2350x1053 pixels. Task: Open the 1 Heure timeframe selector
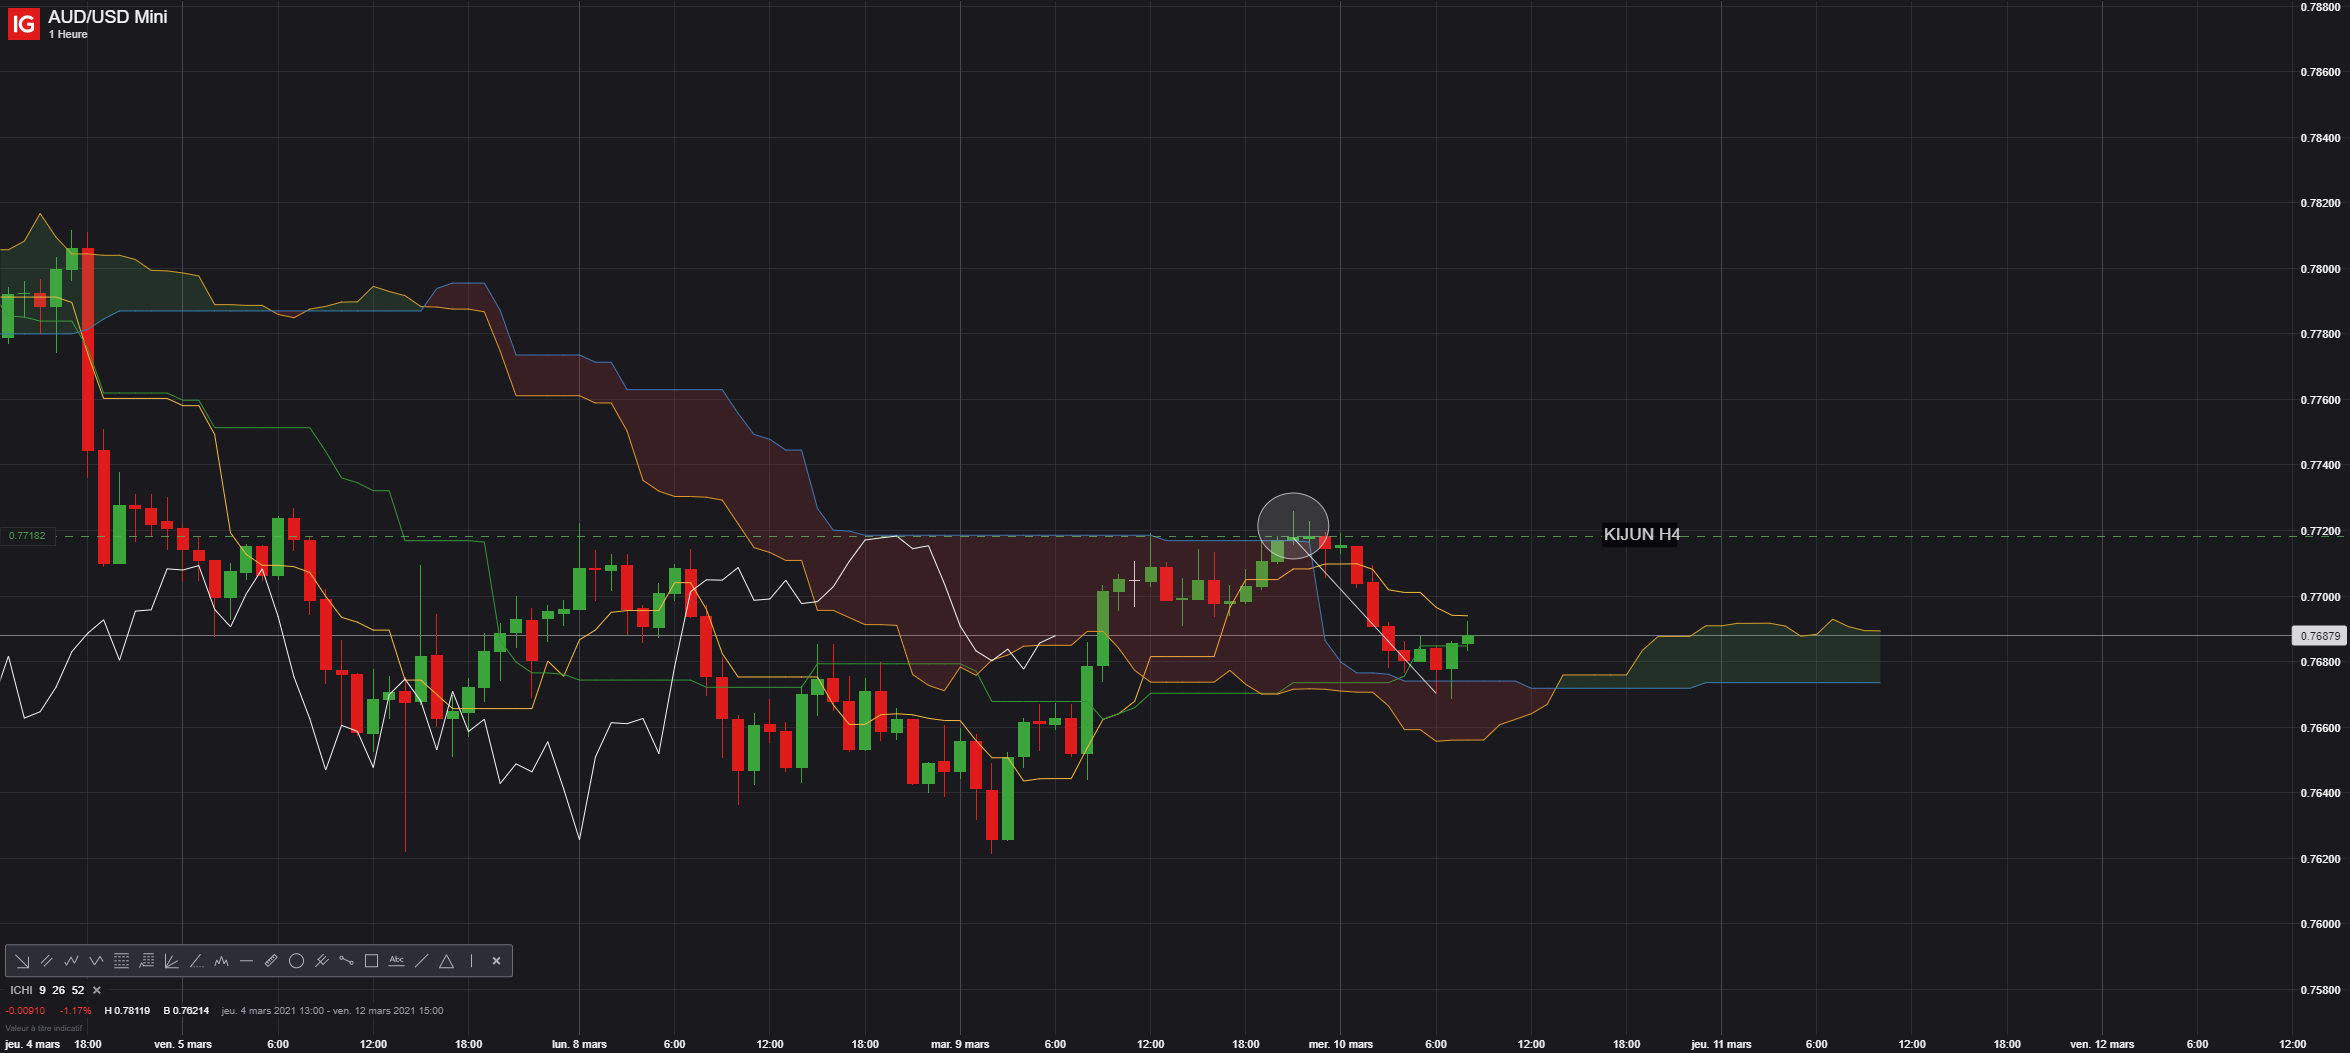click(68, 34)
